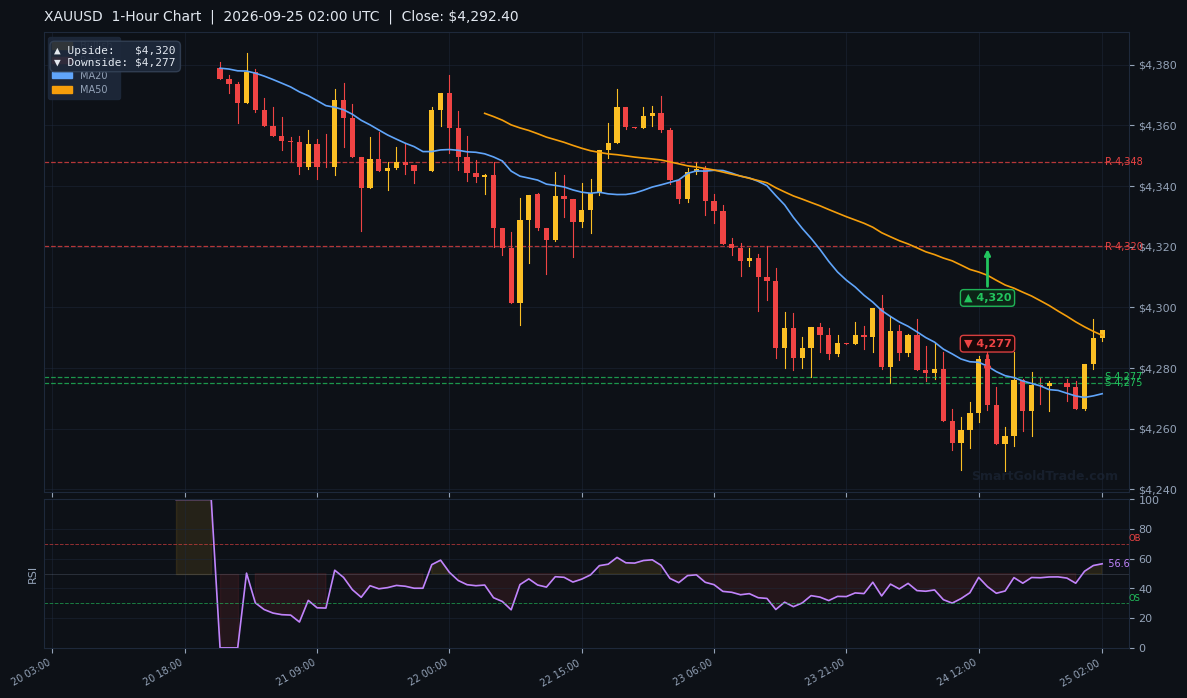This screenshot has height=698, width=1187.
Task: Click the green '▲ 4,320' upside target tag
Action: [987, 298]
